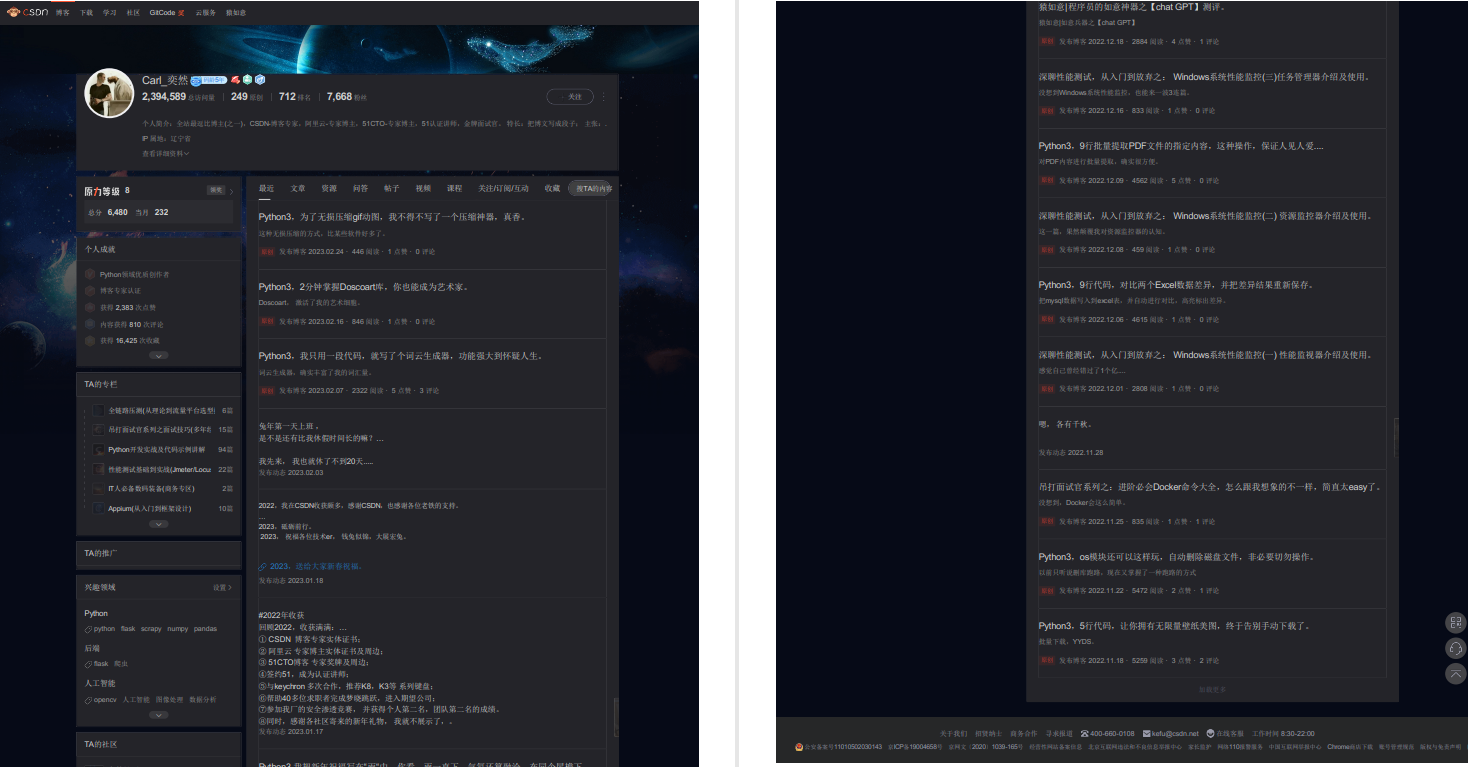Click the icon next to 获得 2,383 次点赞

coord(91,307)
